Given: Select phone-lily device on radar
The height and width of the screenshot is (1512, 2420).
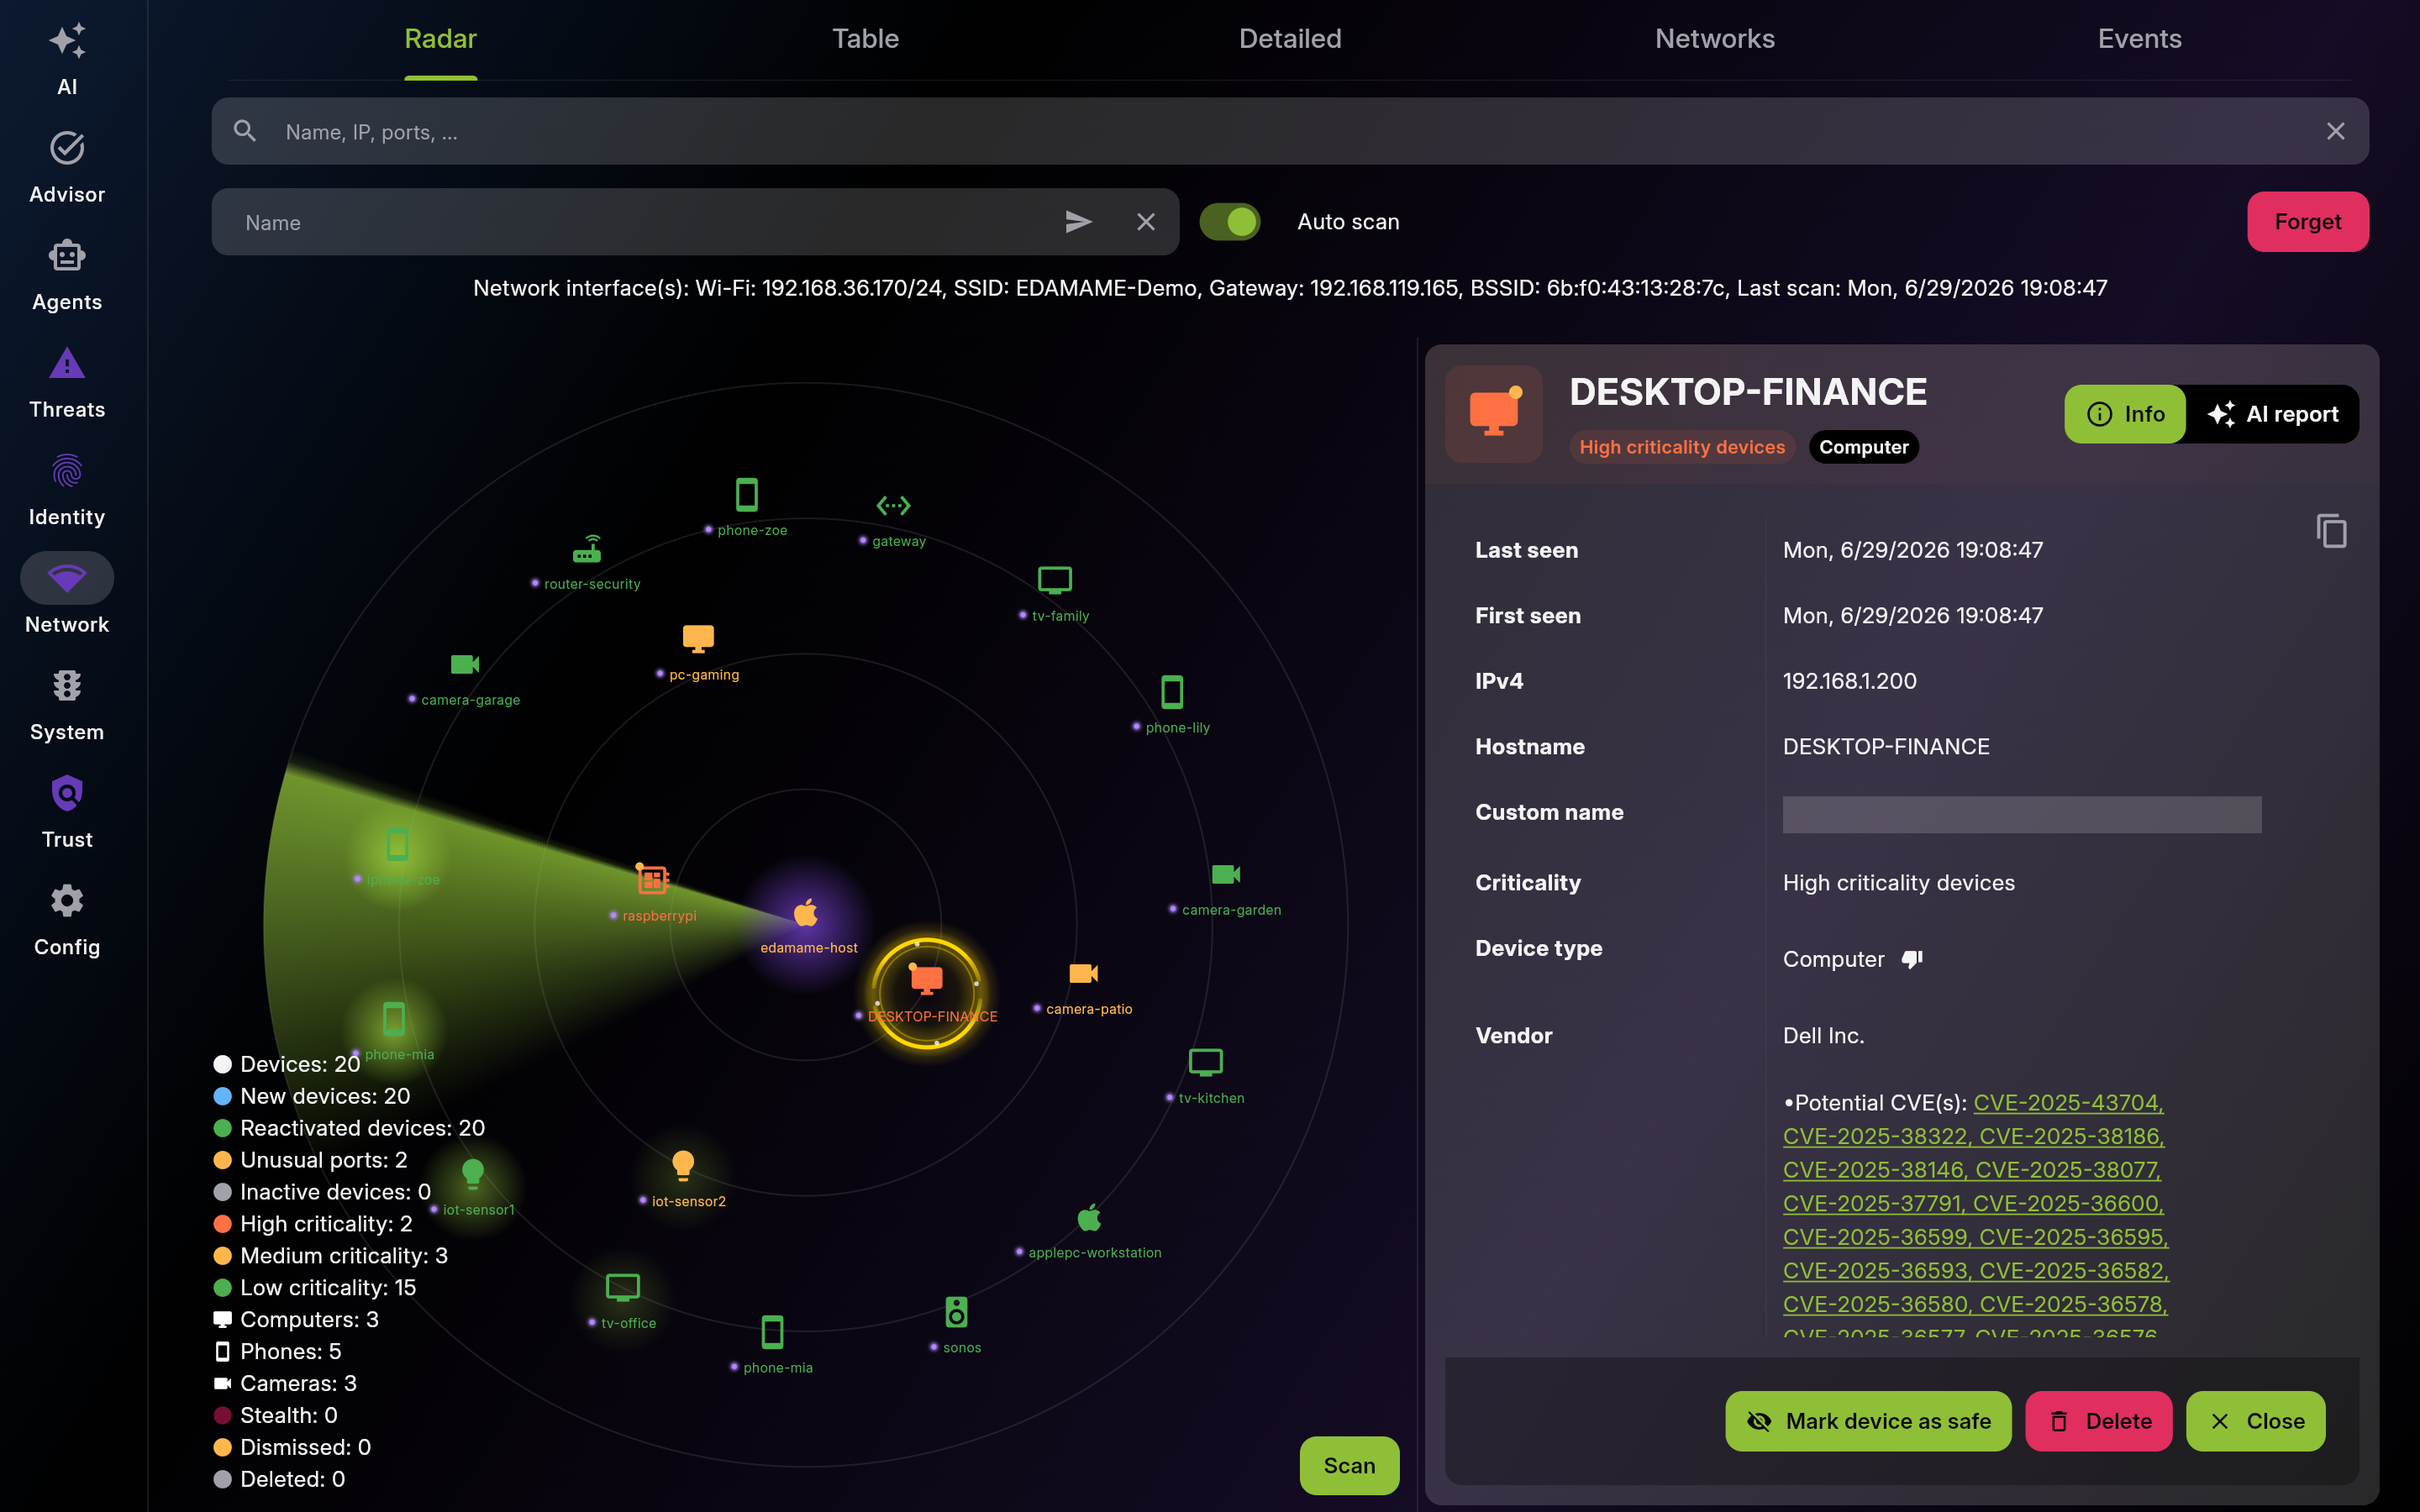Looking at the screenshot, I should [x=1172, y=692].
